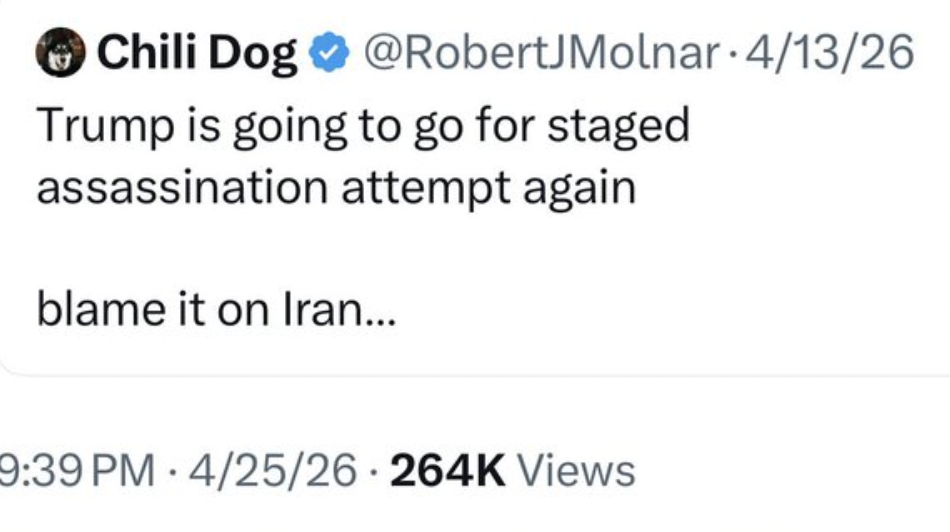Click the blank line between post paragraphs
950x532 pixels.
(300, 250)
